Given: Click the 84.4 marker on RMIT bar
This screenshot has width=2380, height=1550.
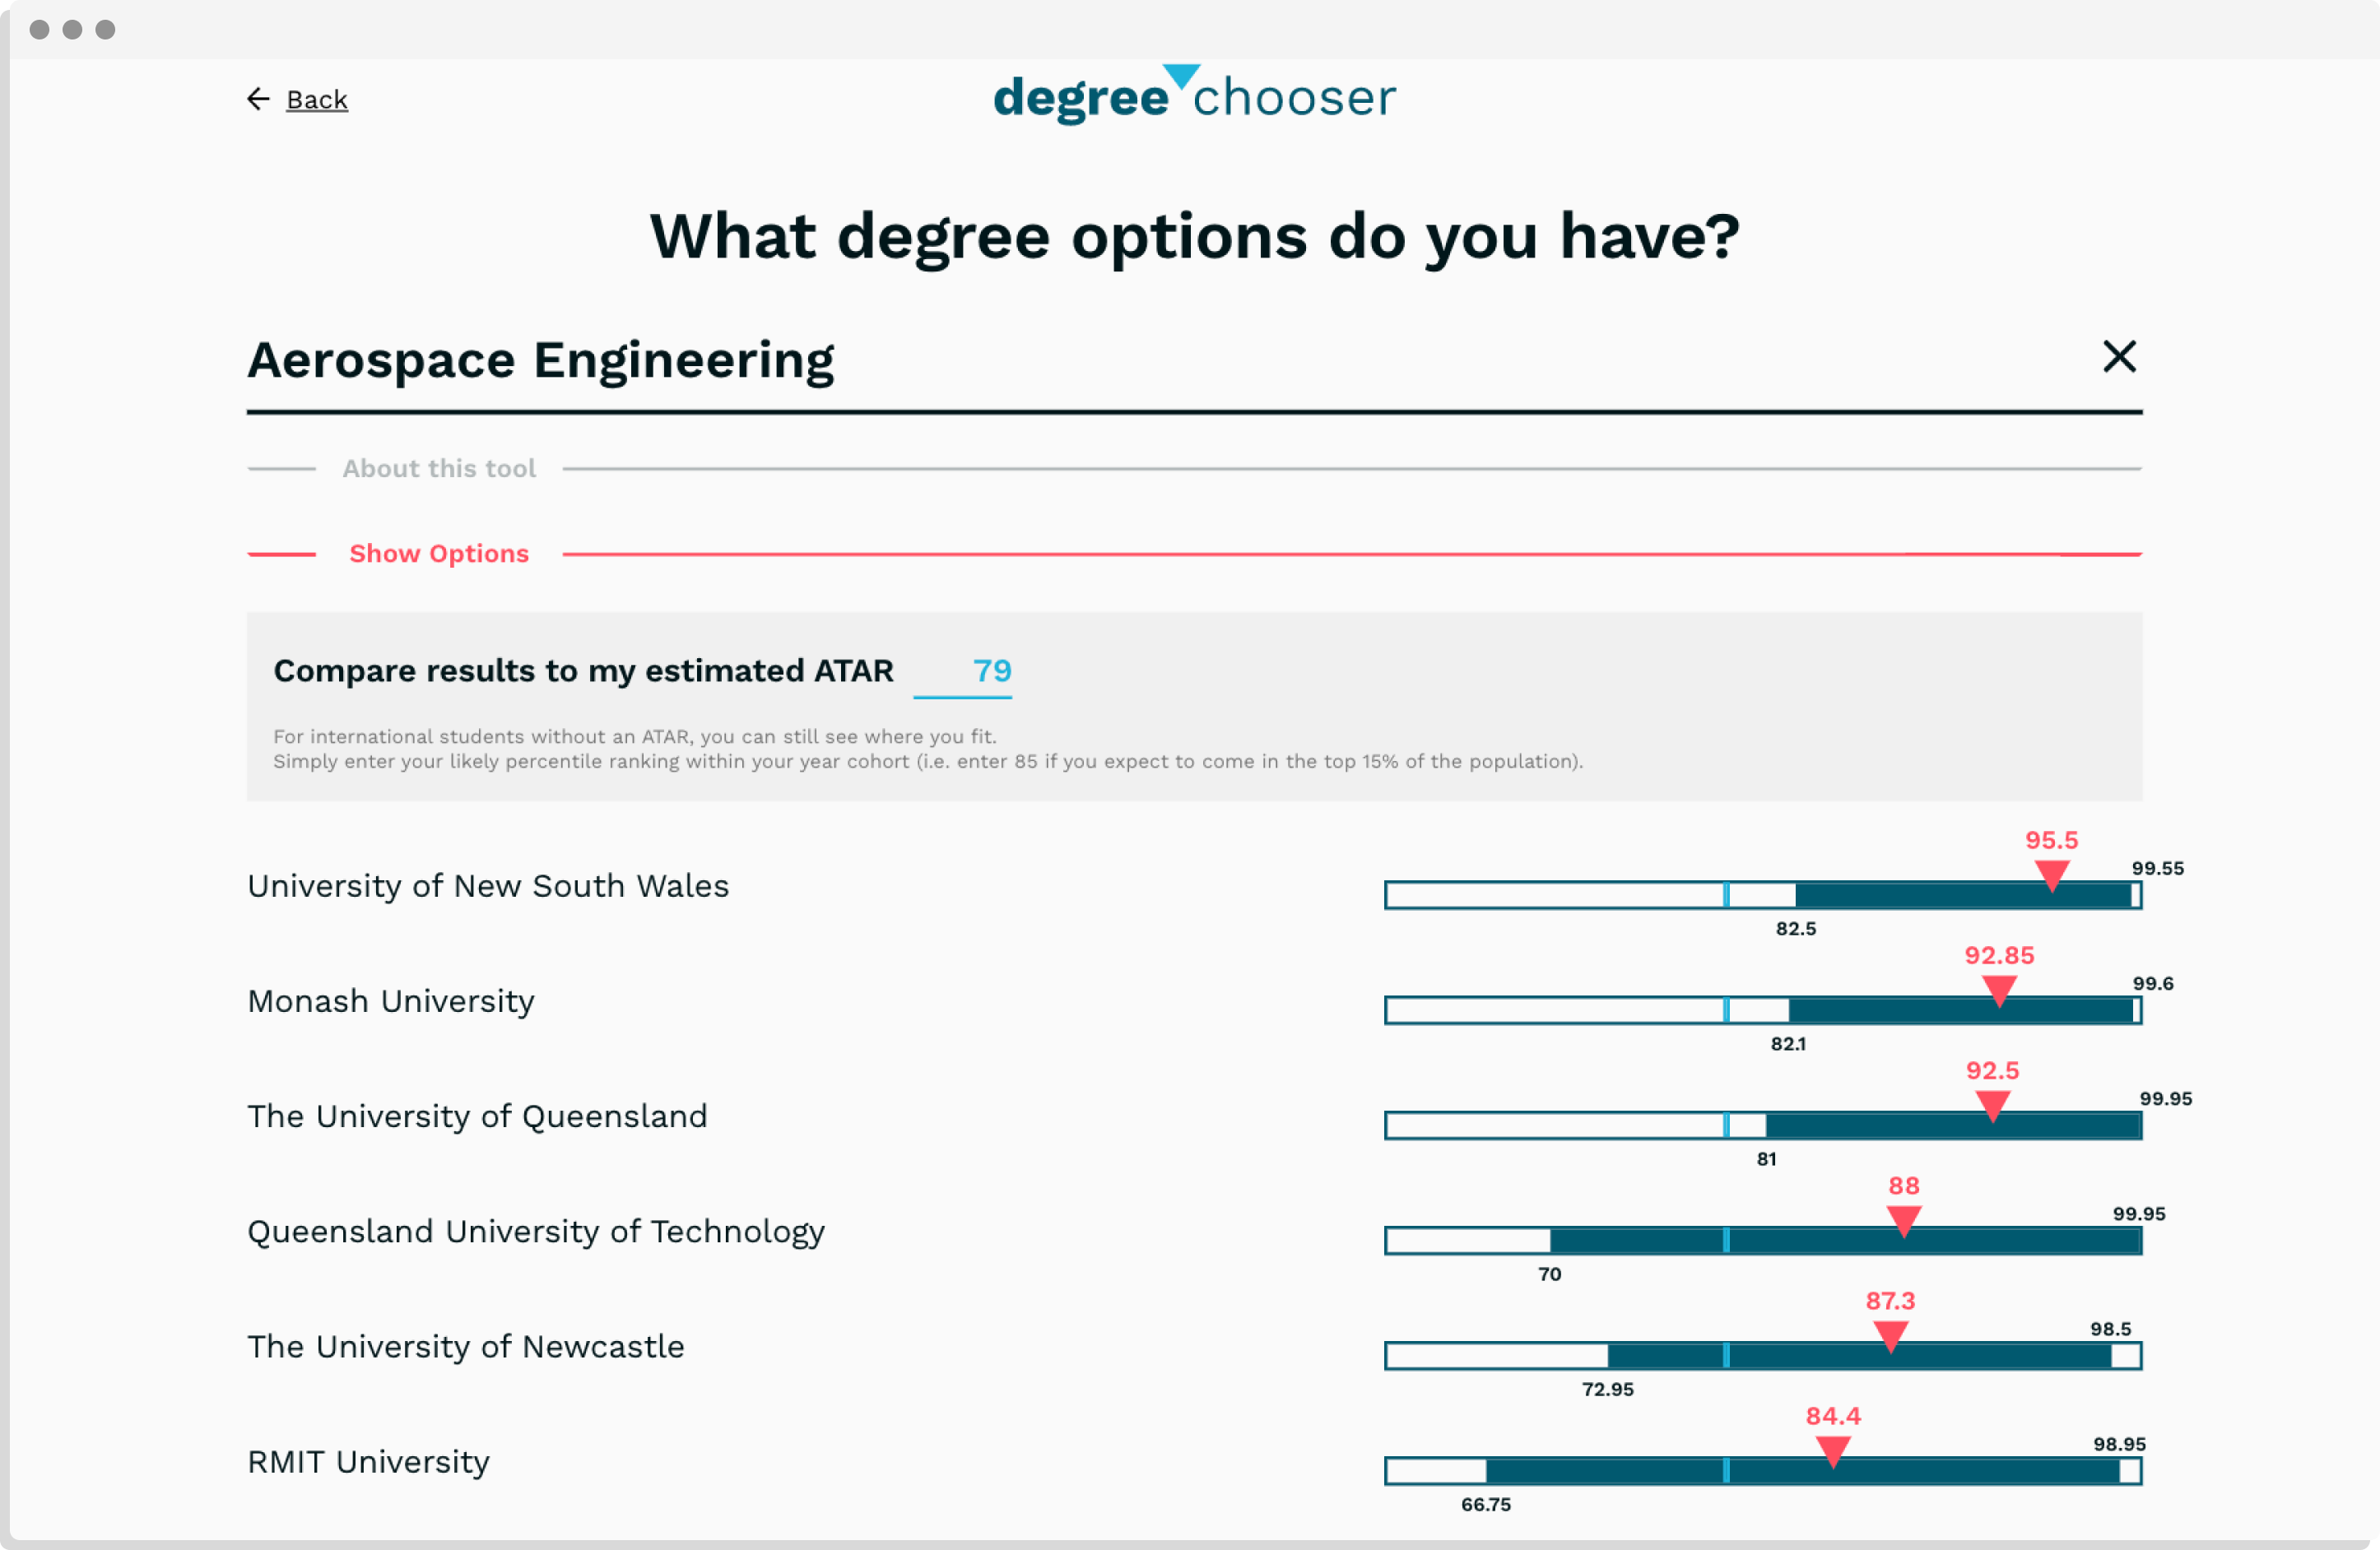Looking at the screenshot, I should pos(1832,1451).
